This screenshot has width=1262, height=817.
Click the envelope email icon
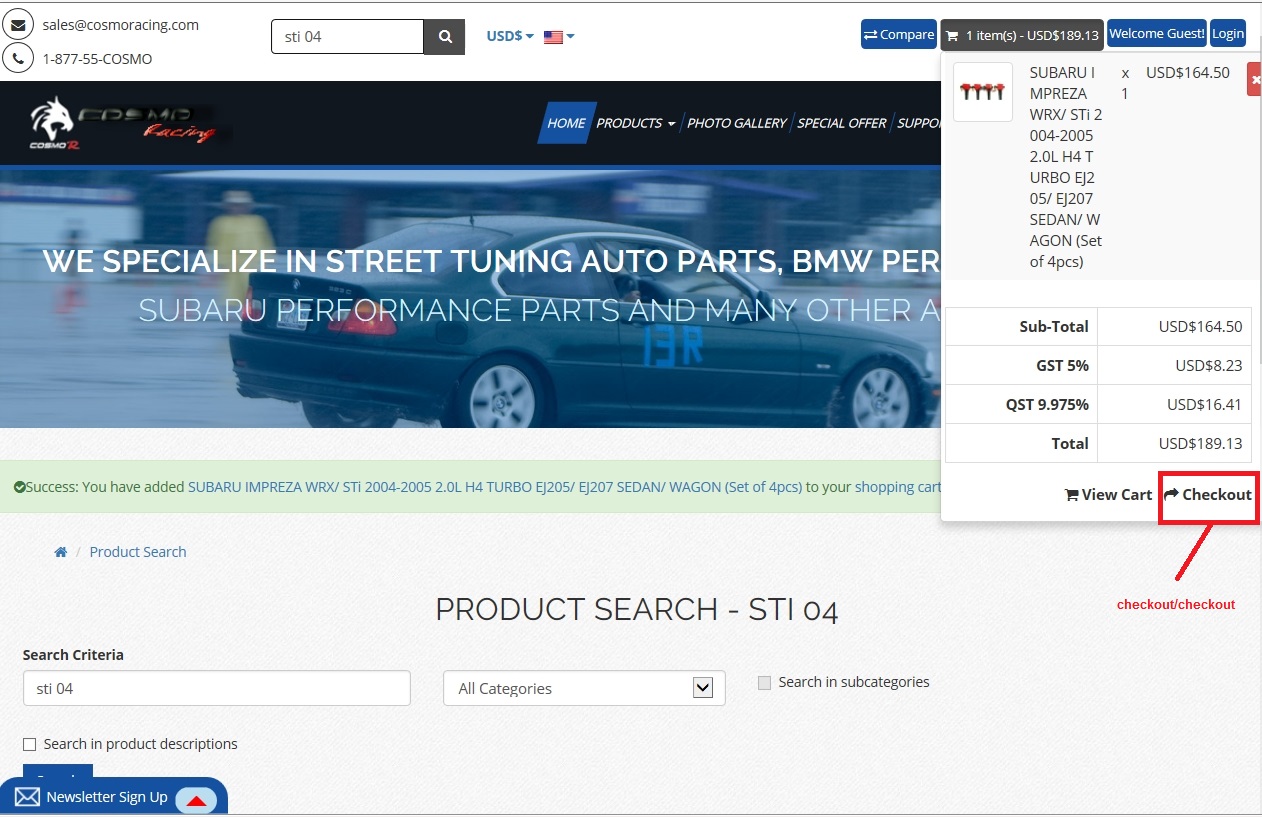coord(19,25)
